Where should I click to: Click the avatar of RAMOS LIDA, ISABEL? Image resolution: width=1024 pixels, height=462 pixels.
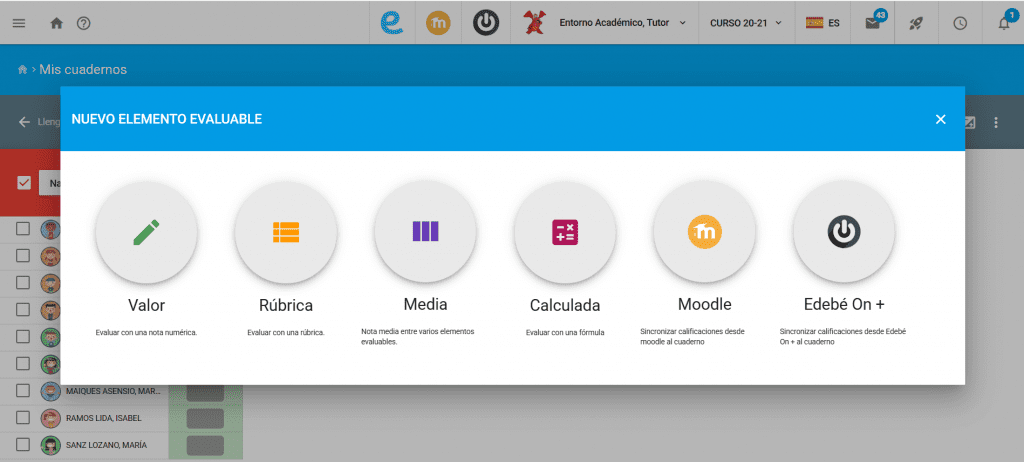pyautogui.click(x=50, y=418)
